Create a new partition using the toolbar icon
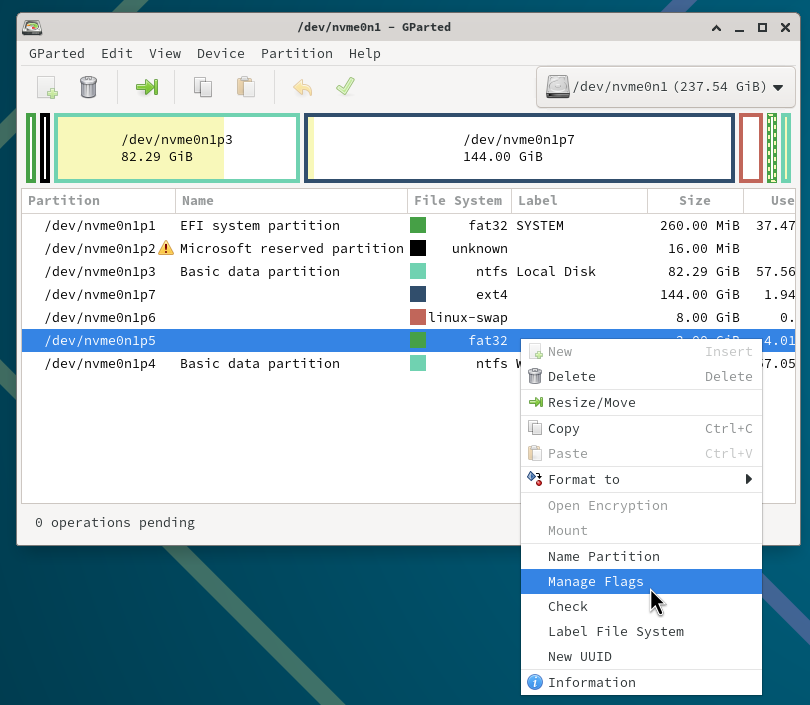 coord(46,87)
